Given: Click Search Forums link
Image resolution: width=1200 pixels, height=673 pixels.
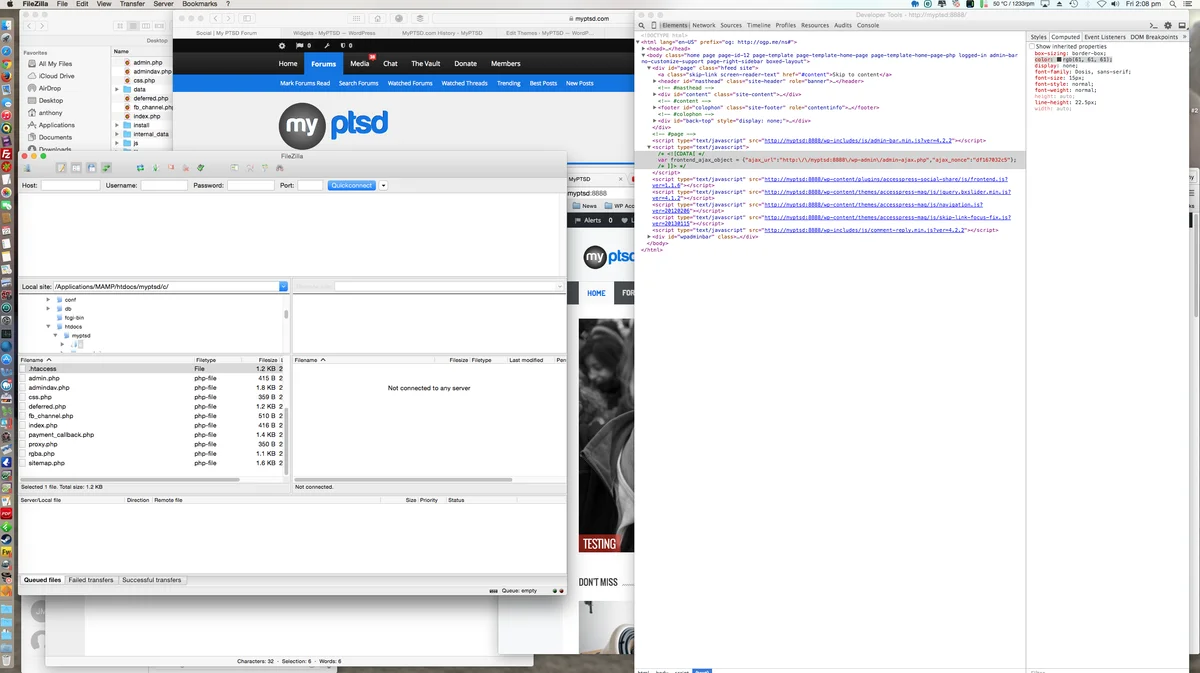Looking at the screenshot, I should click(x=358, y=84).
